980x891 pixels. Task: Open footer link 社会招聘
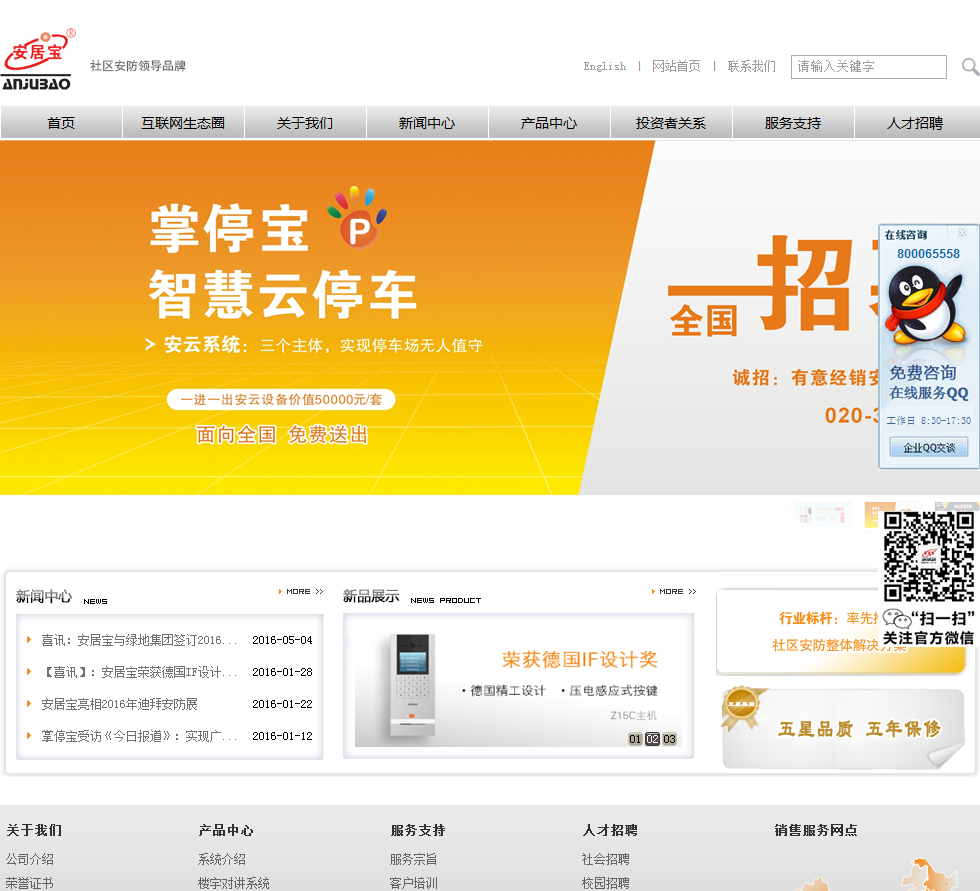606,859
